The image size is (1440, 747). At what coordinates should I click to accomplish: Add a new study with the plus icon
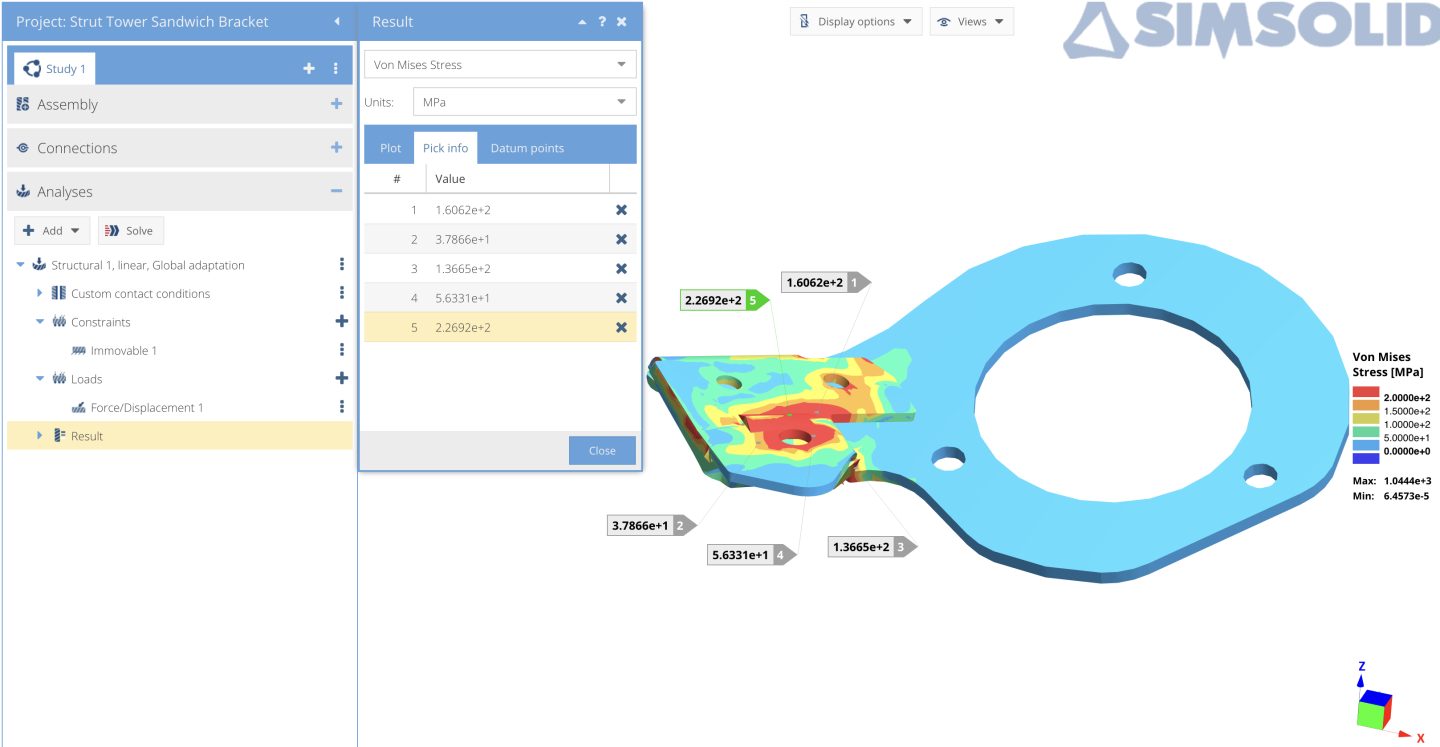[309, 68]
